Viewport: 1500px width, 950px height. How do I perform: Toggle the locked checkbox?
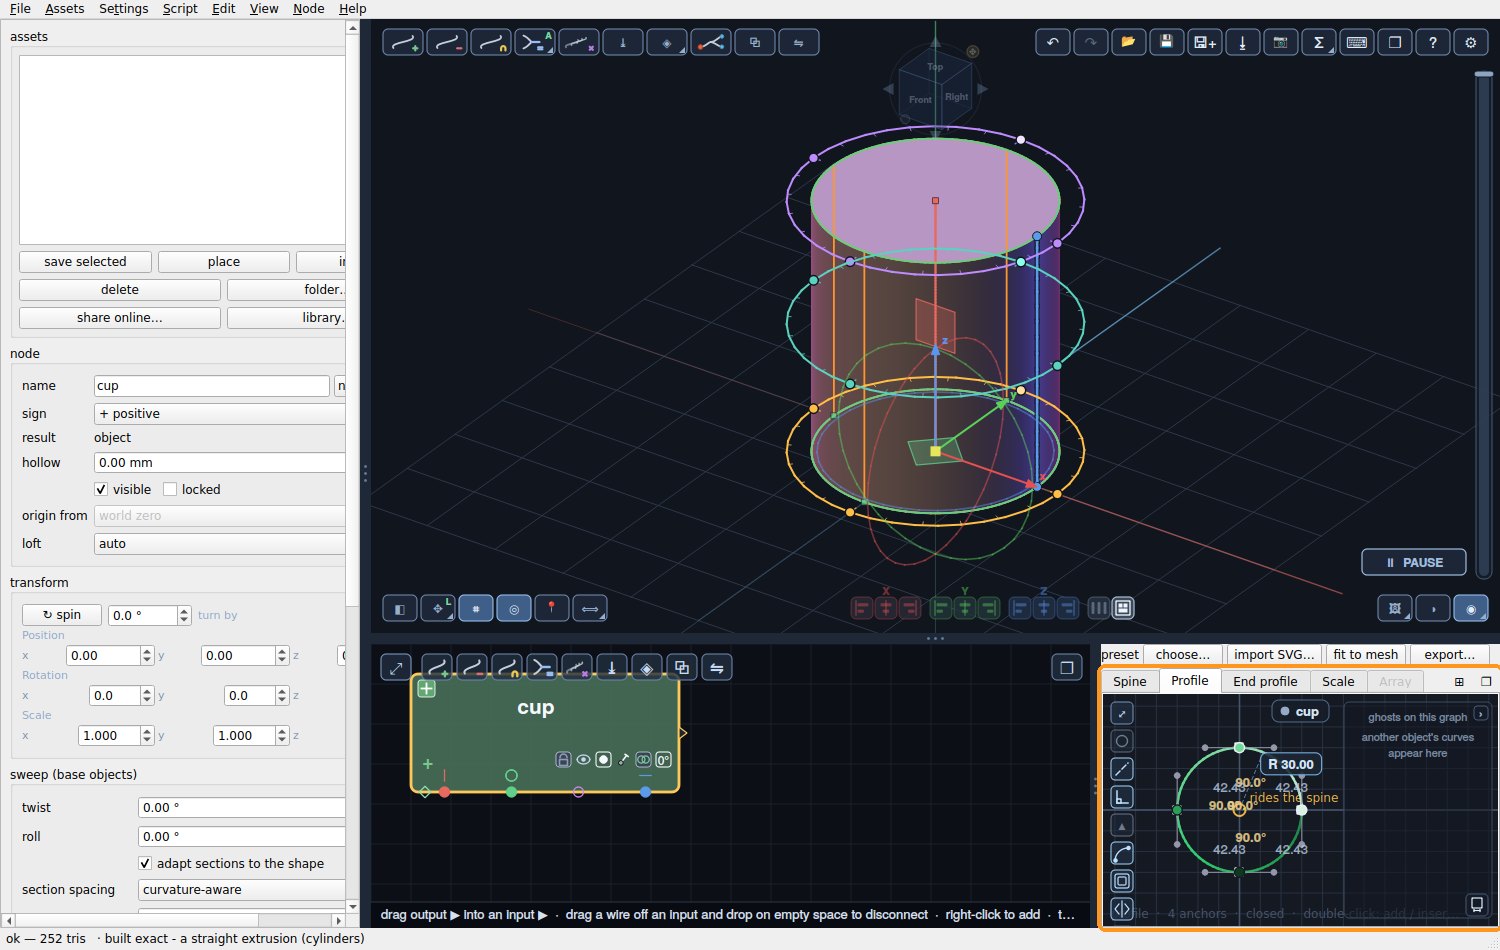[170, 489]
